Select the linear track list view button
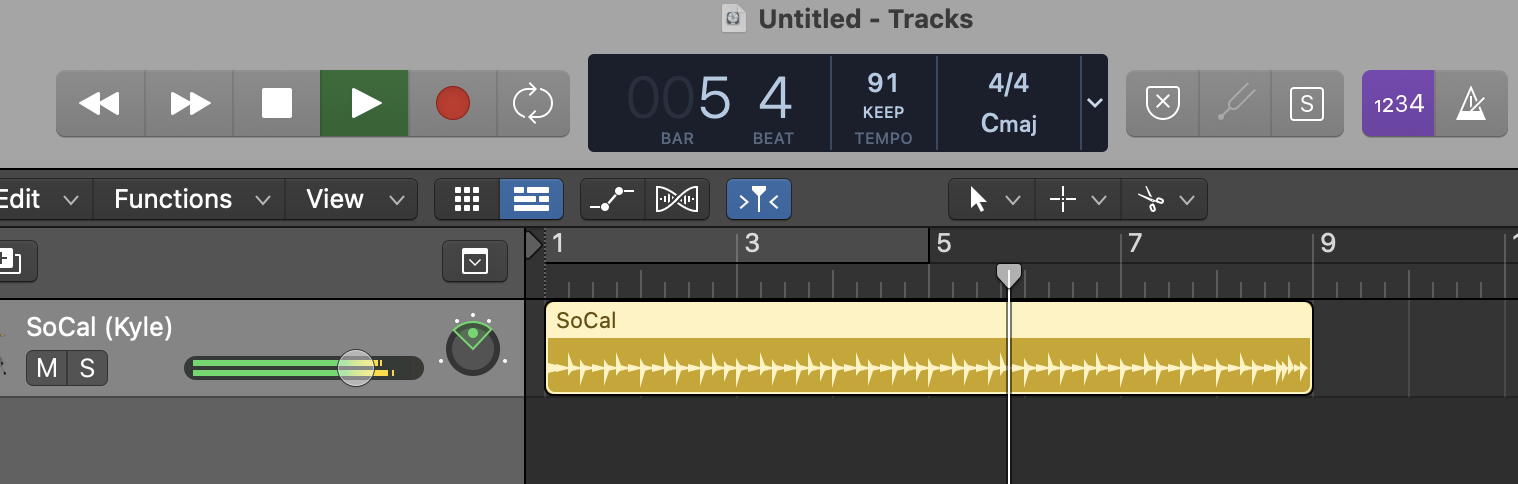 531,199
